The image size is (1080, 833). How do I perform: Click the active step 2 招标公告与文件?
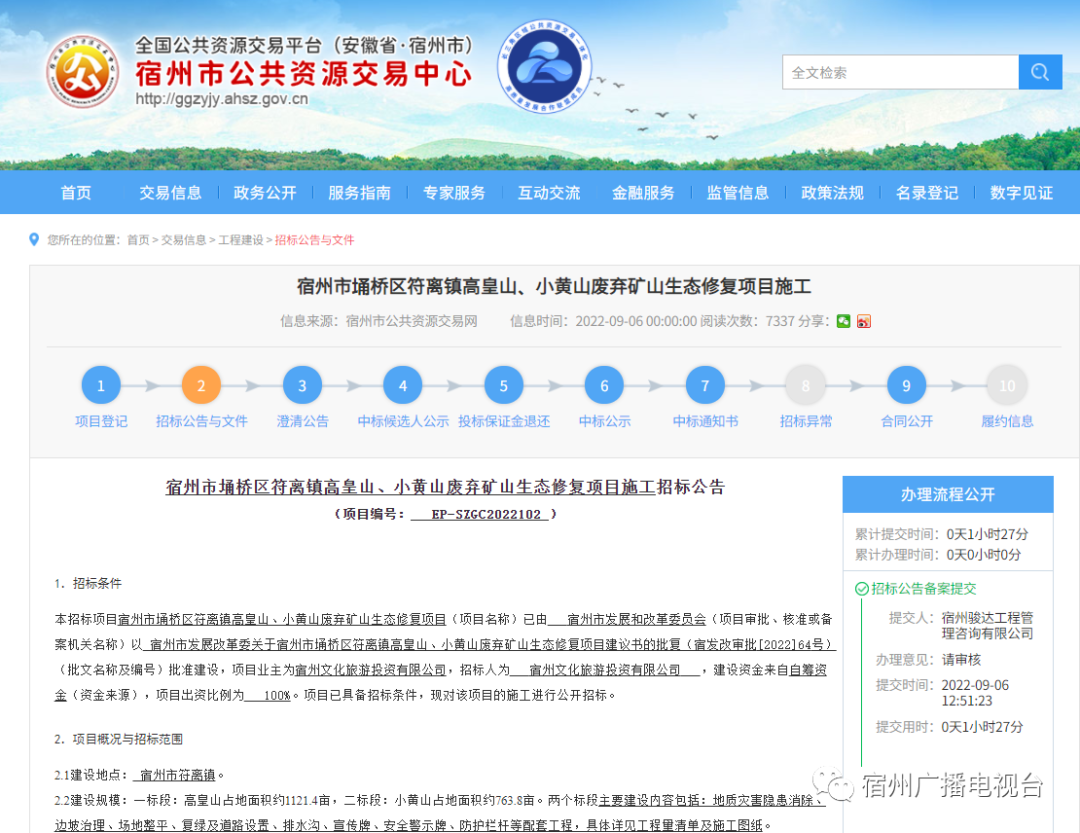201,385
